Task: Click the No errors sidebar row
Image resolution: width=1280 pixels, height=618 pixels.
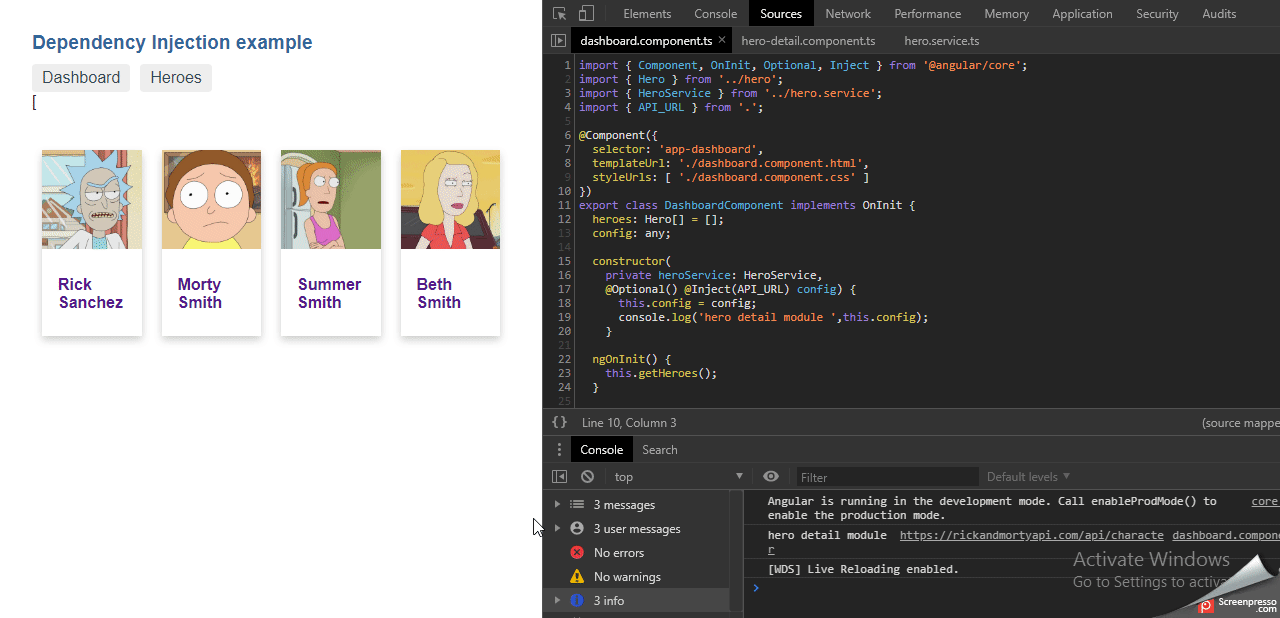Action: (635, 553)
